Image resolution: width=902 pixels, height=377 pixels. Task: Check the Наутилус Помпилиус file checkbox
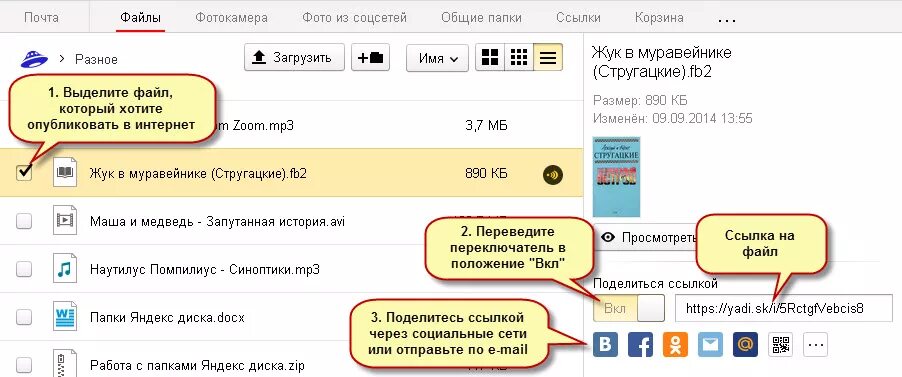tap(24, 269)
